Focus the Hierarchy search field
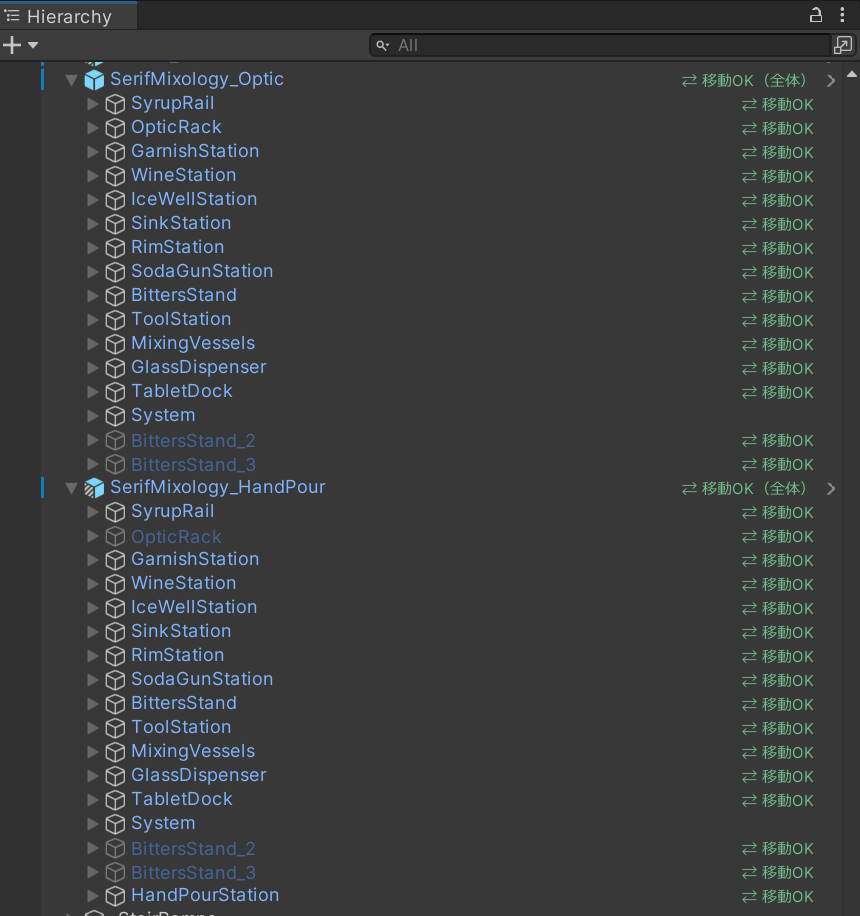The height and width of the screenshot is (916, 860). pyautogui.click(x=600, y=45)
